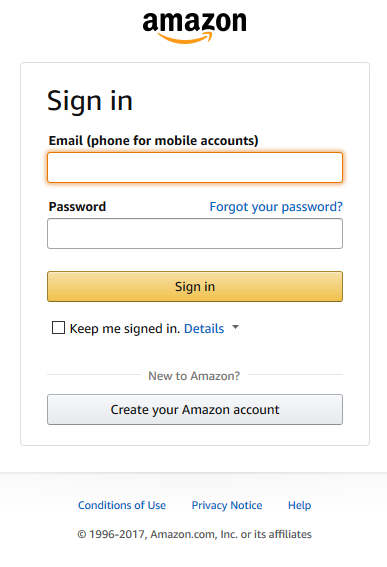Click the yellow Sign in button
Viewport: 387px width, 567px height.
click(x=195, y=286)
